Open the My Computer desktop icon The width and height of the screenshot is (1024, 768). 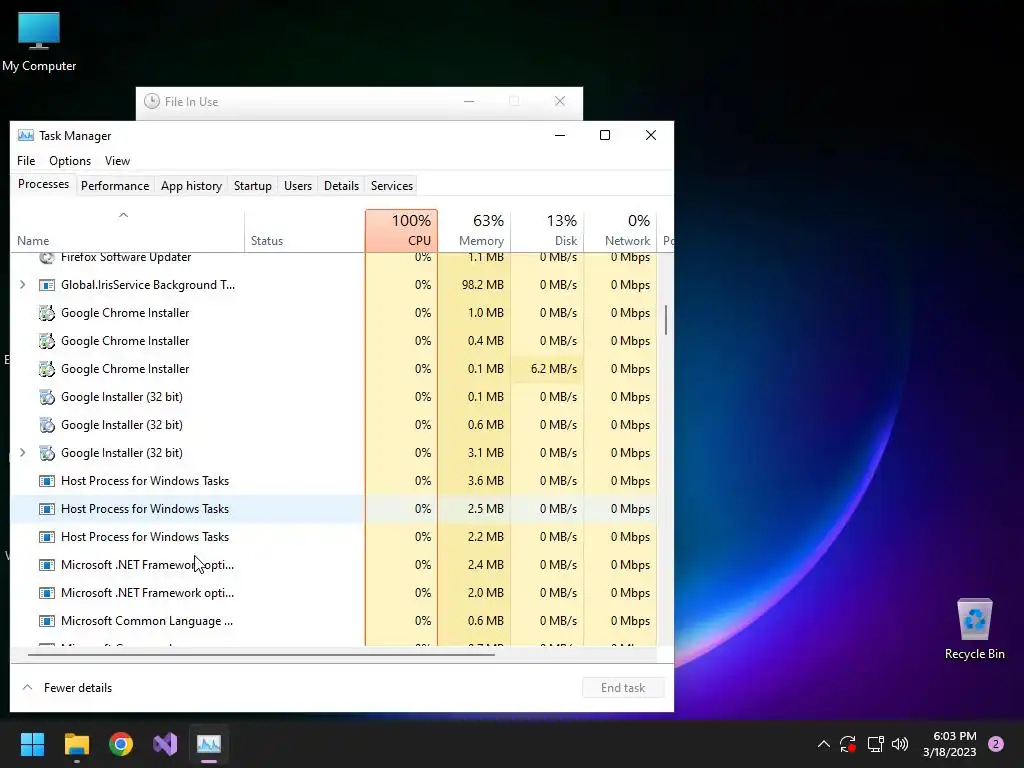click(x=39, y=42)
